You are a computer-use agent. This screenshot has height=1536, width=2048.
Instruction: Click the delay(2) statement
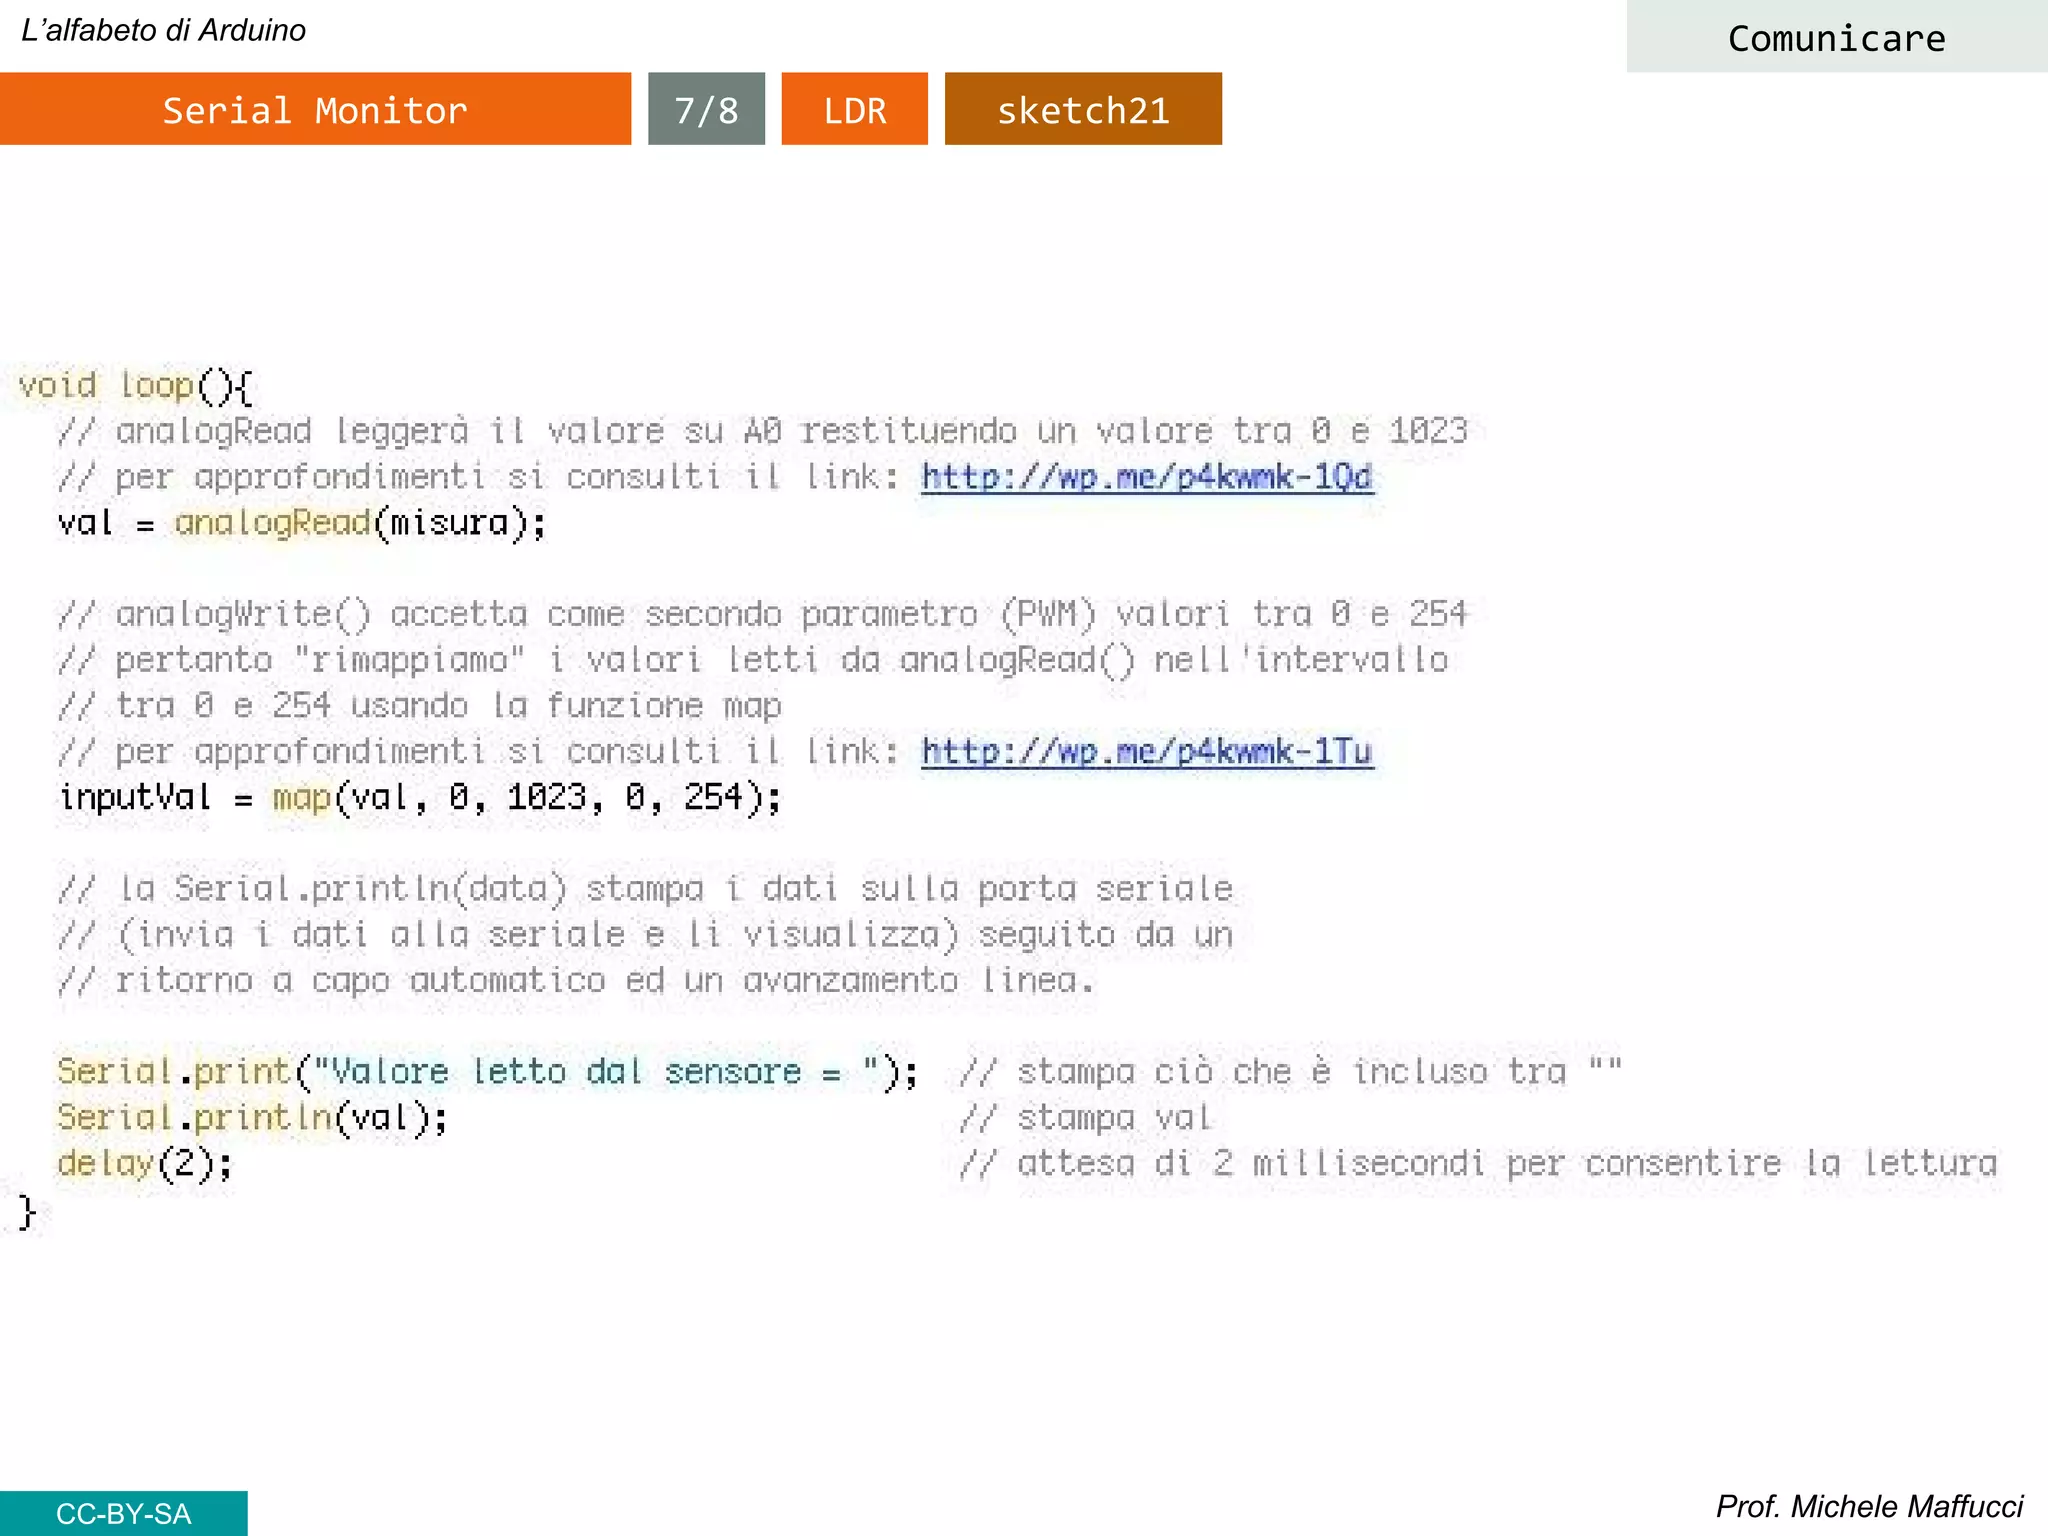pos(145,1163)
